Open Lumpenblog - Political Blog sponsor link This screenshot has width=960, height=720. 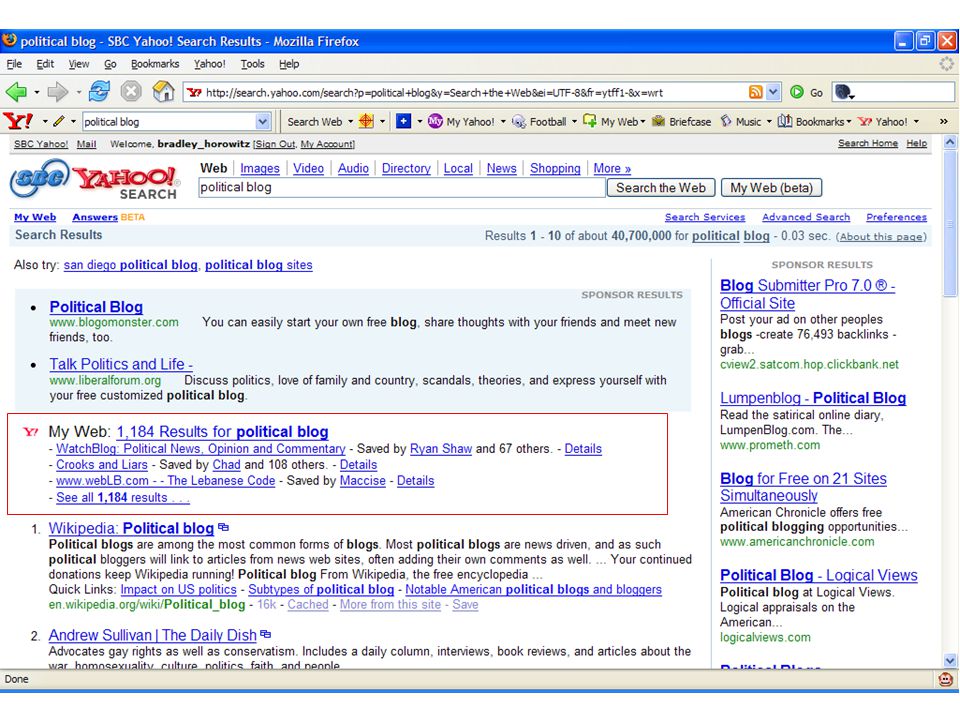(x=812, y=398)
